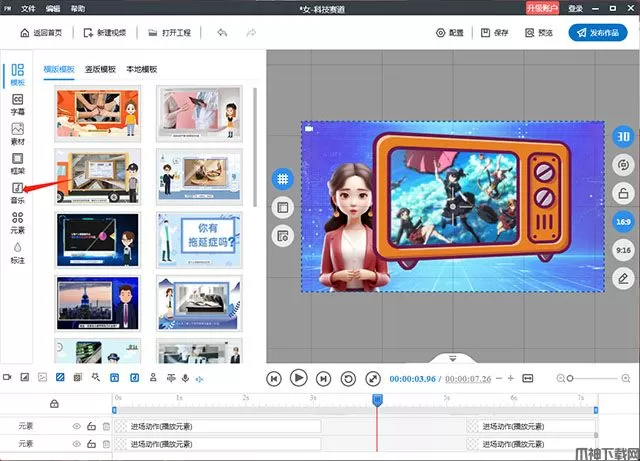
Task: Toggle visibility eye of first 元素 track
Action: tap(76, 426)
